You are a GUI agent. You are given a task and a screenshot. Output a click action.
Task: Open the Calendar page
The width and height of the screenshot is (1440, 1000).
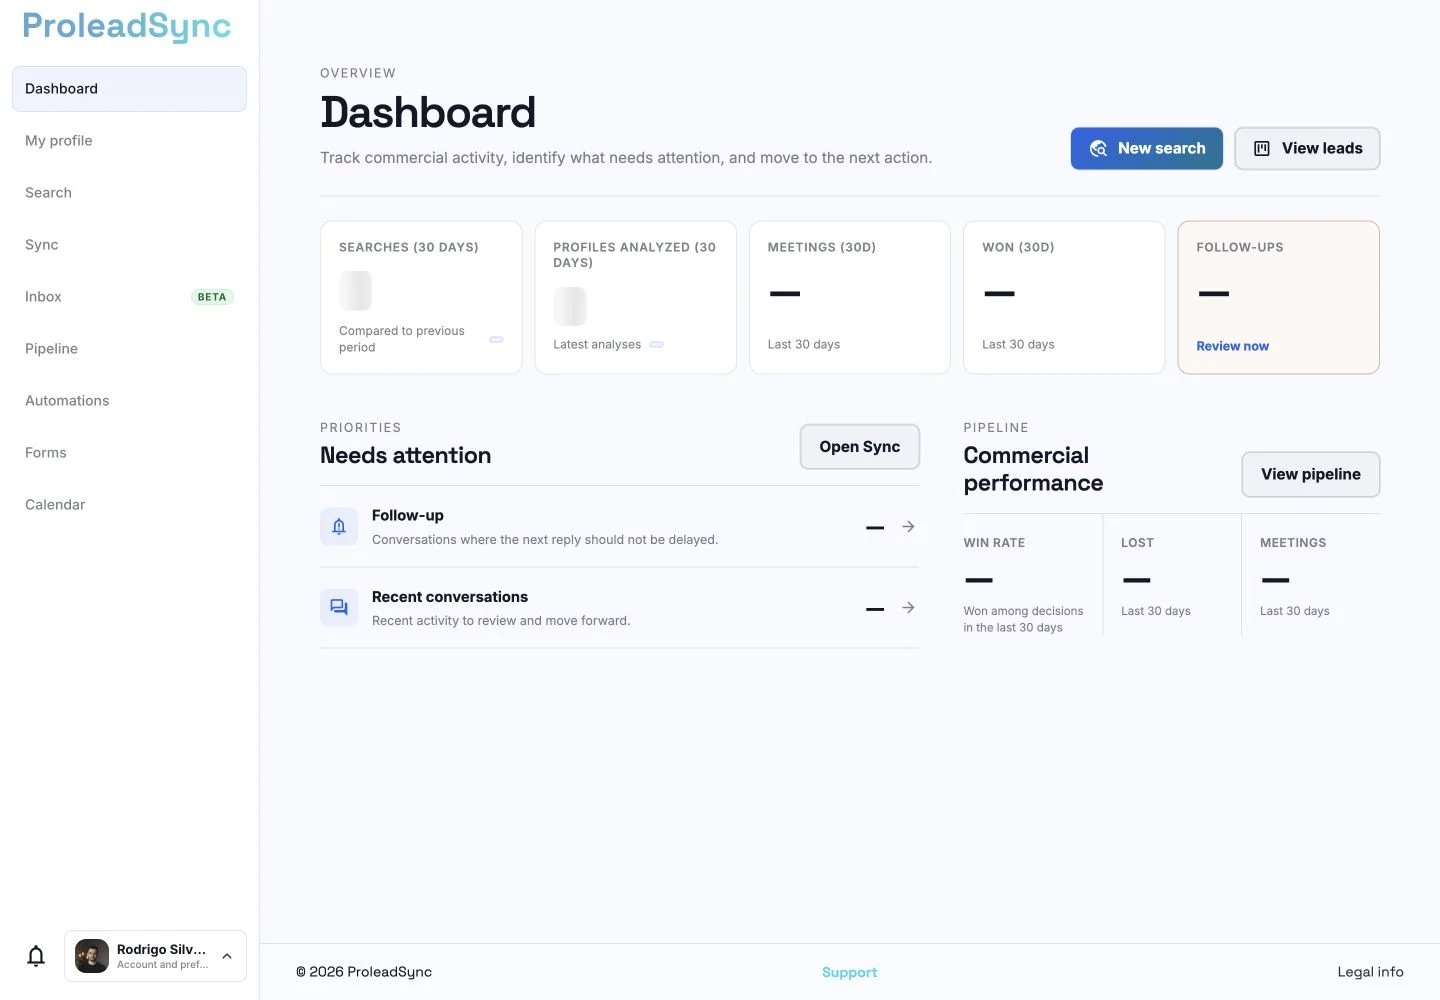(129, 505)
